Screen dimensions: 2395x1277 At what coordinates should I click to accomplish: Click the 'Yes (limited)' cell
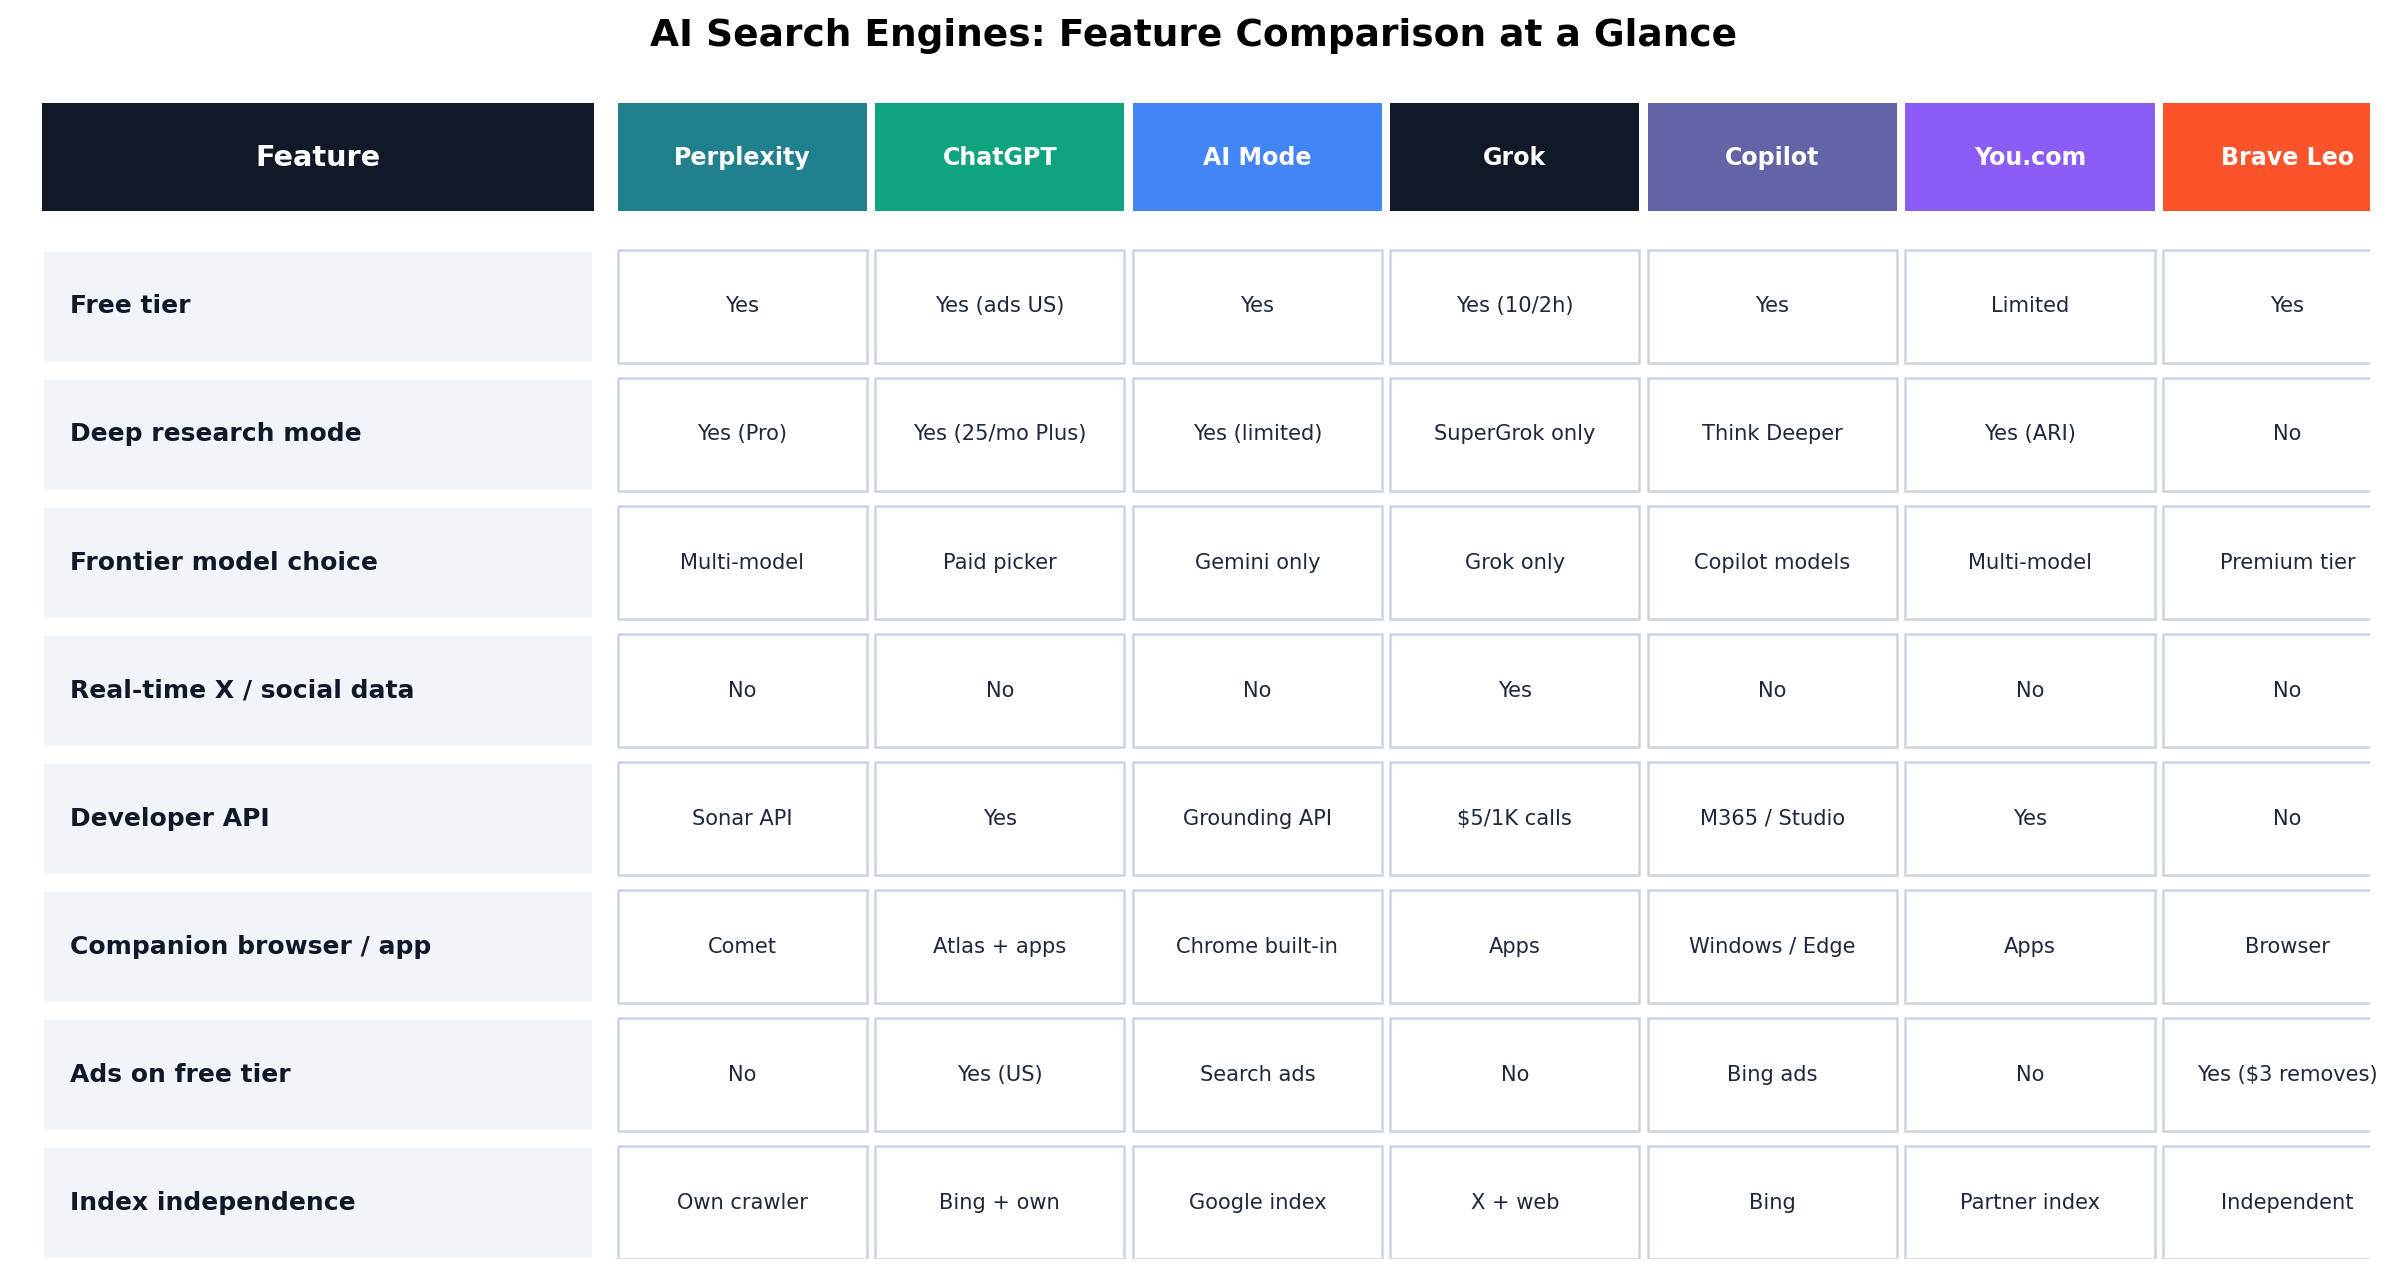coord(1257,434)
